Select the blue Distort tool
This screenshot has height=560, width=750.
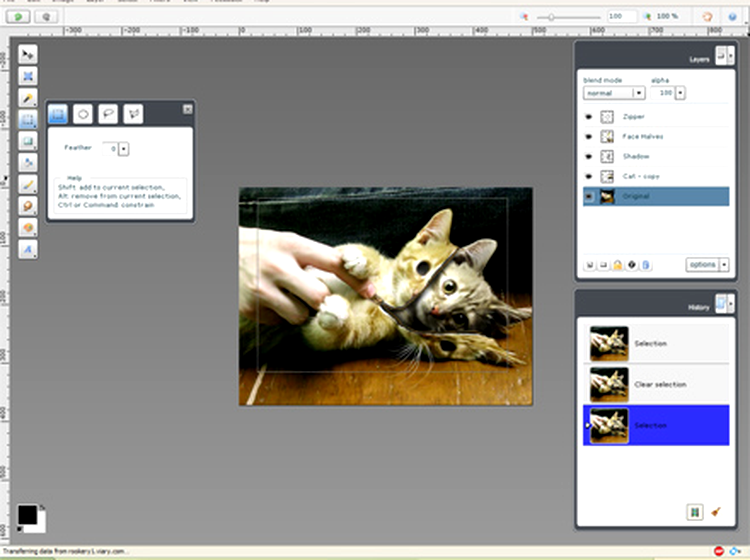(x=28, y=76)
